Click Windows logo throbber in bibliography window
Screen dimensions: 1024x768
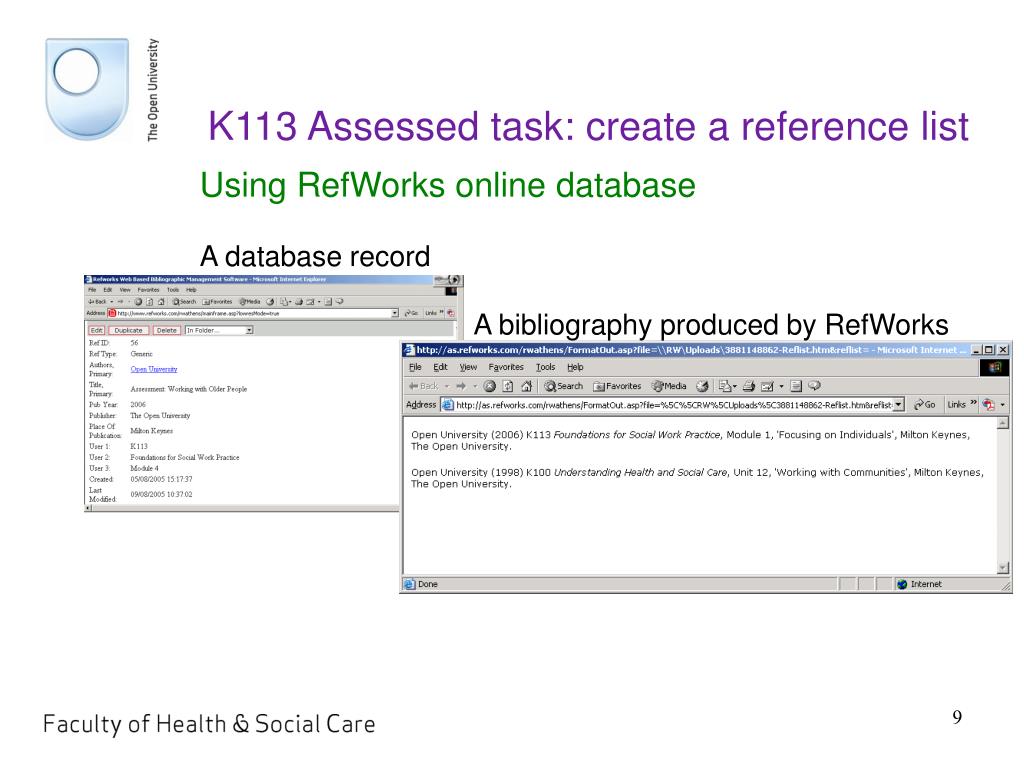pos(995,368)
